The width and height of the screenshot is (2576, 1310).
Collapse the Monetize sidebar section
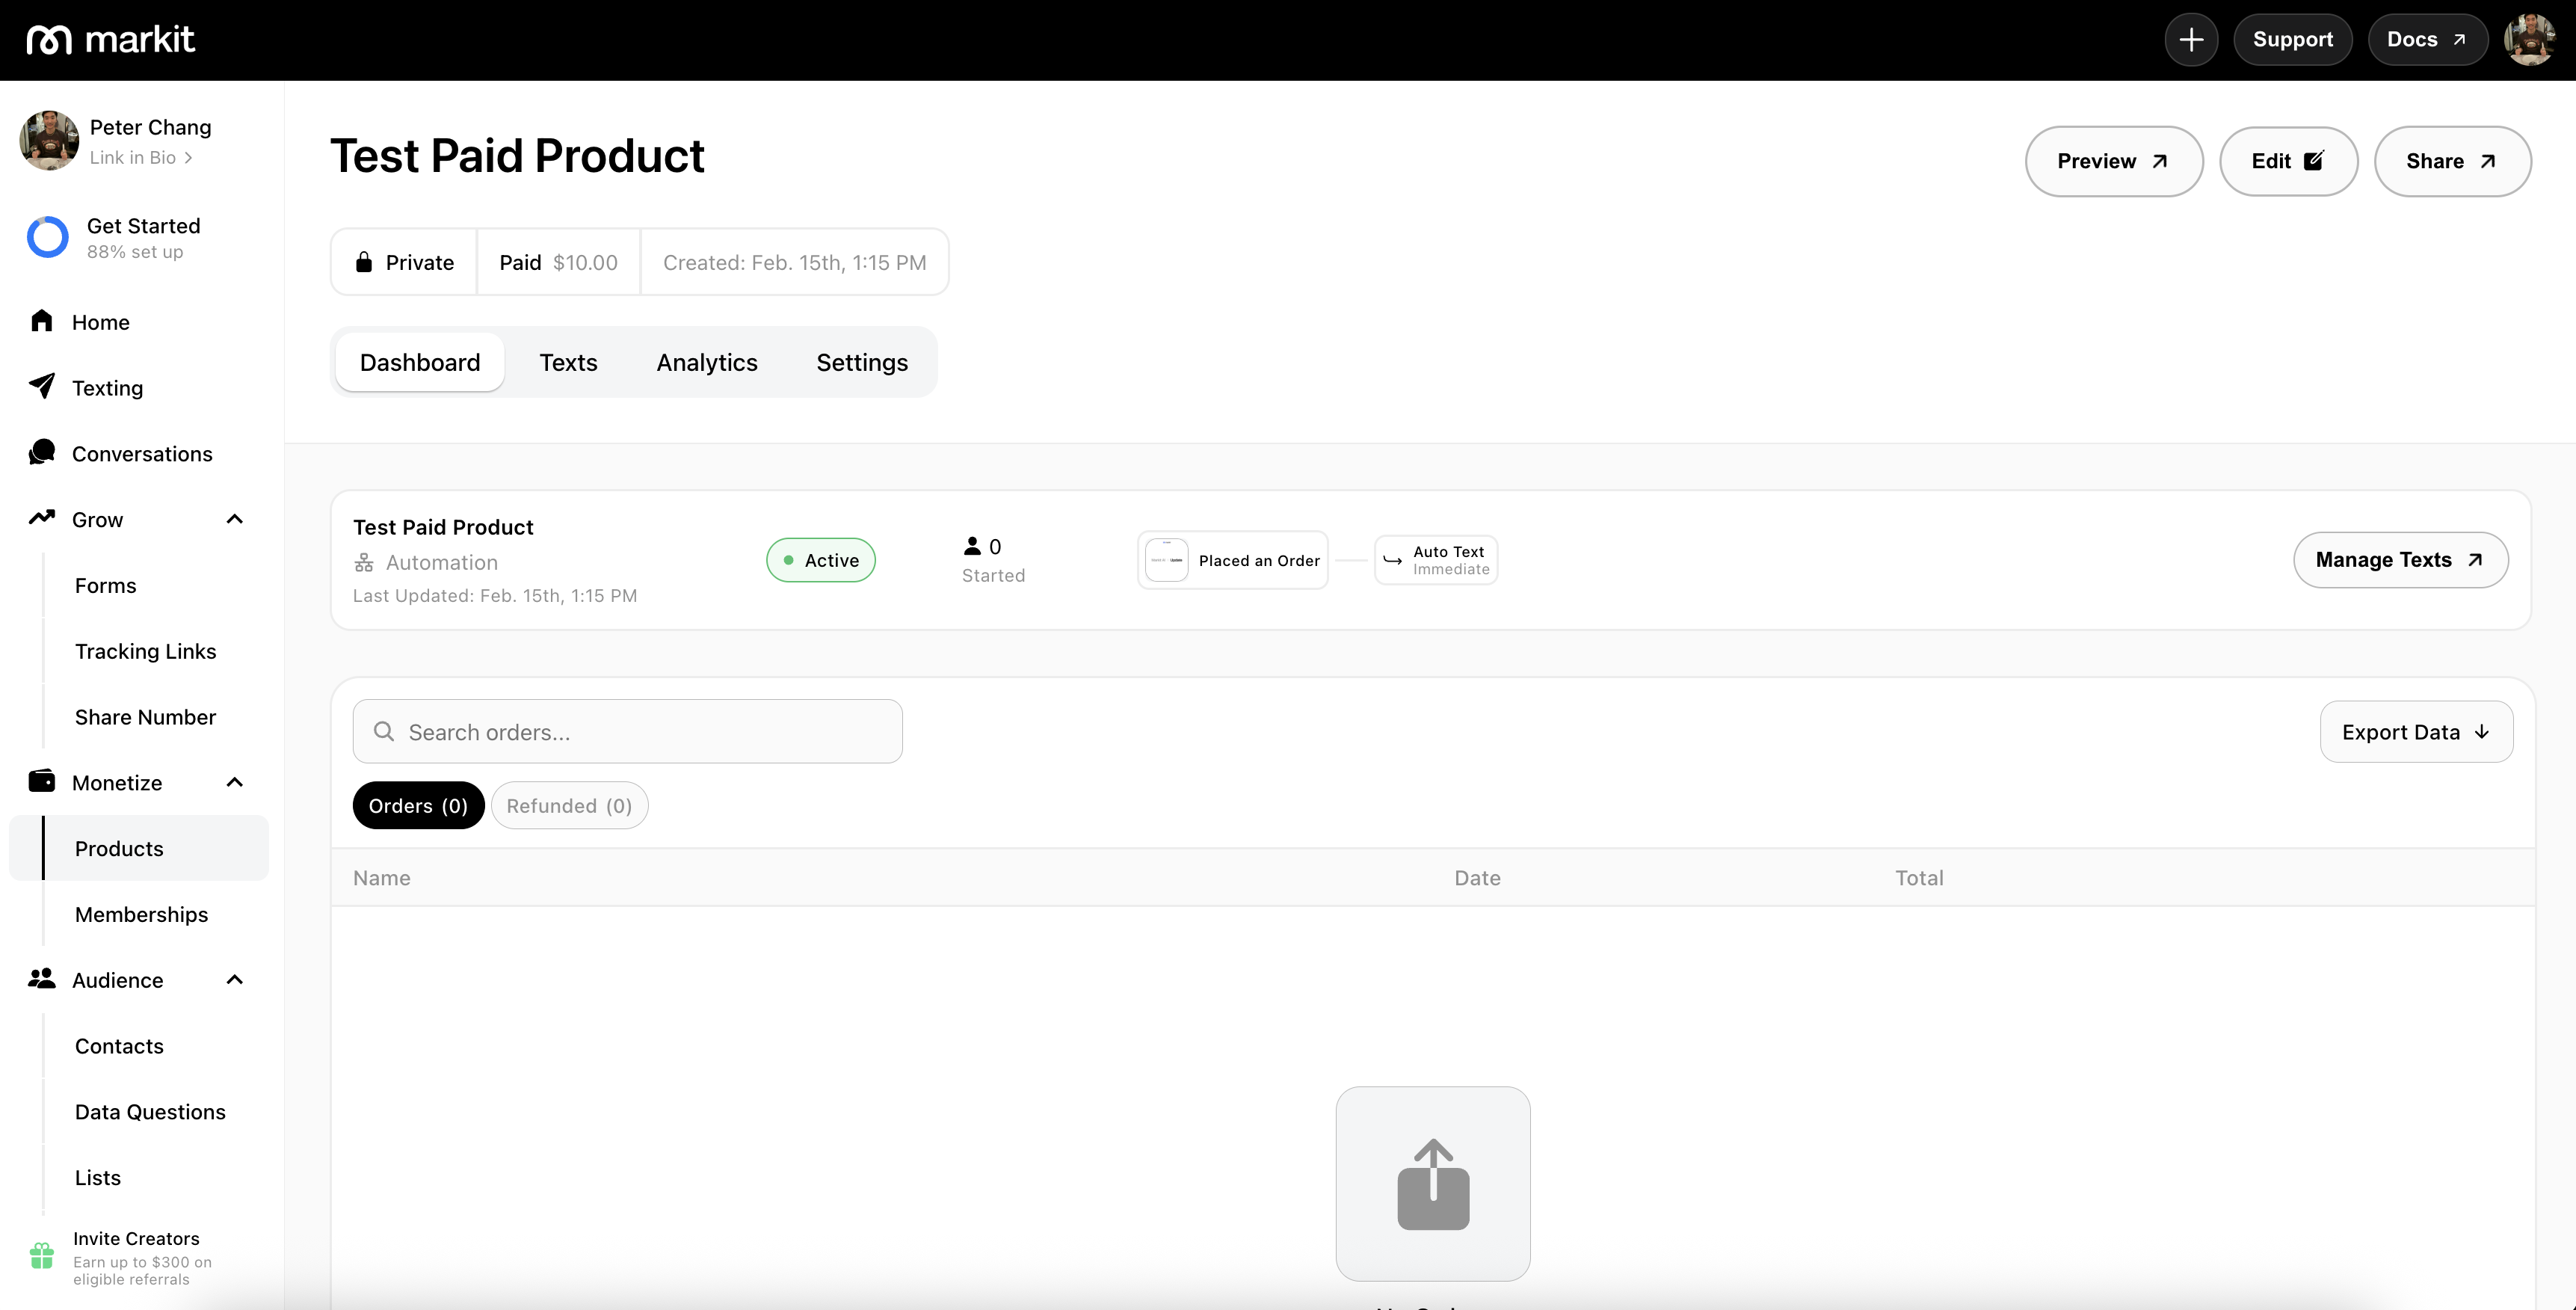click(x=235, y=783)
